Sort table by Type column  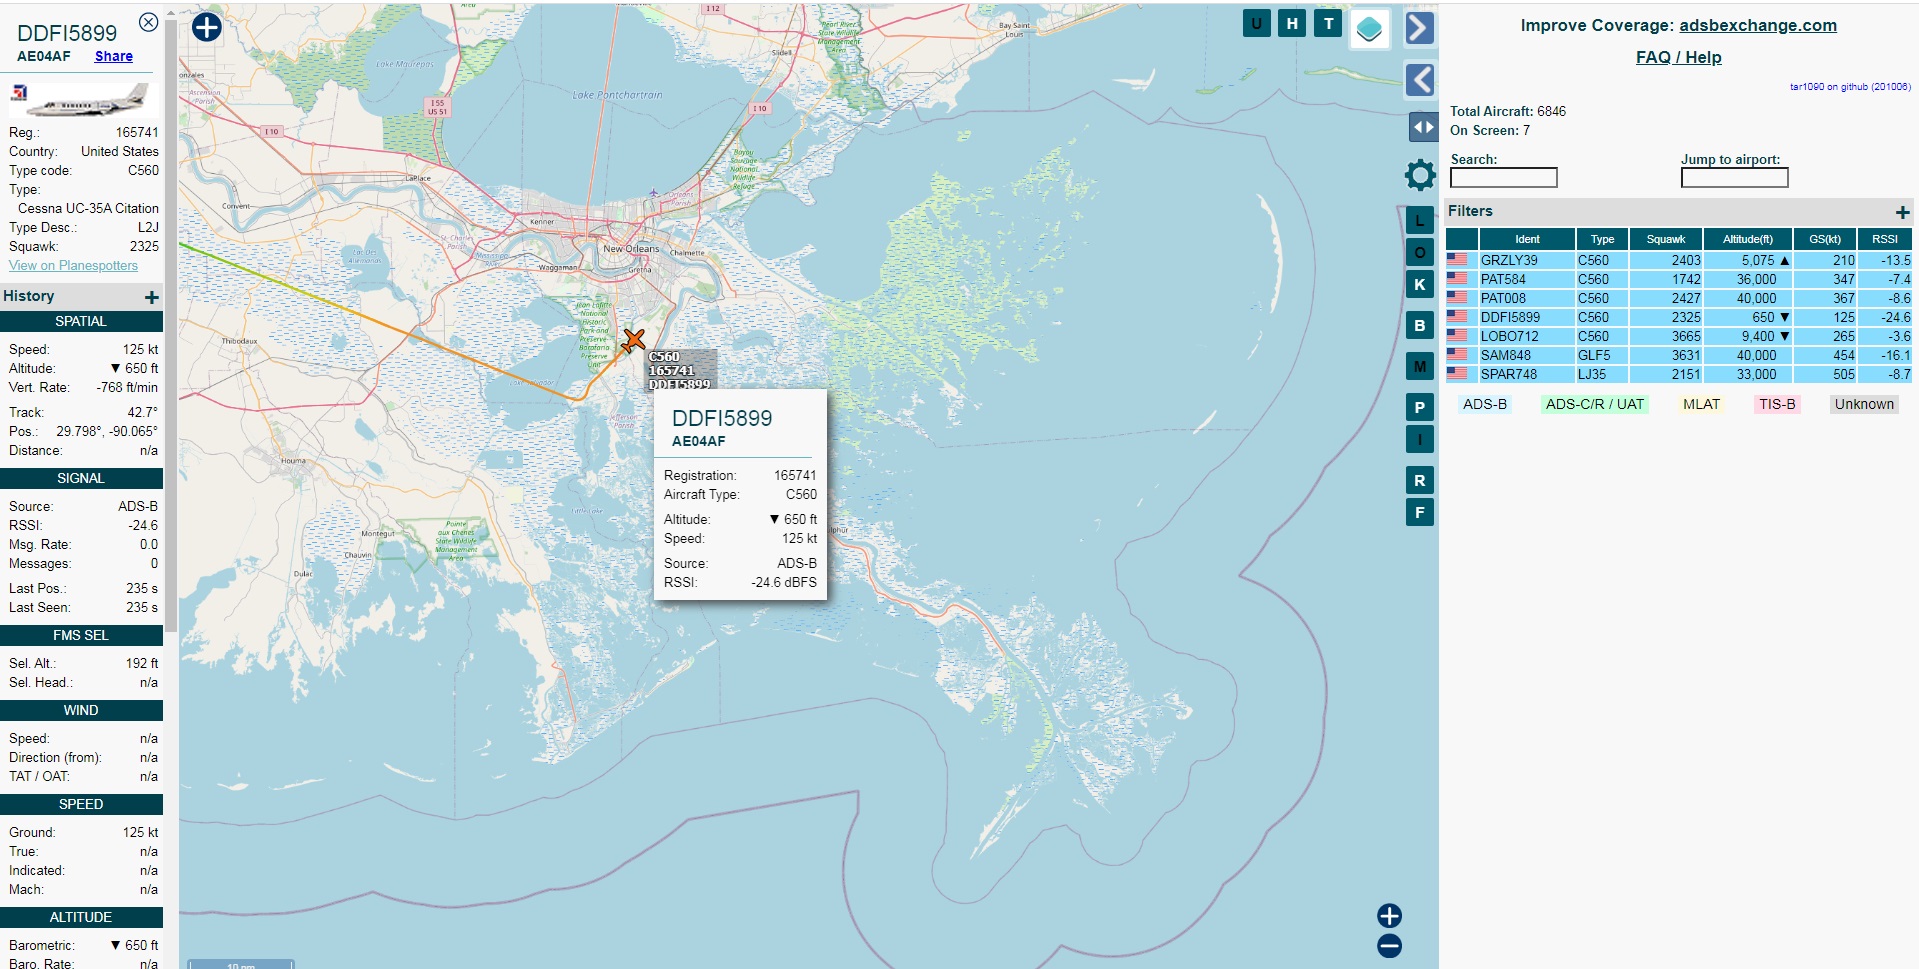point(1602,239)
